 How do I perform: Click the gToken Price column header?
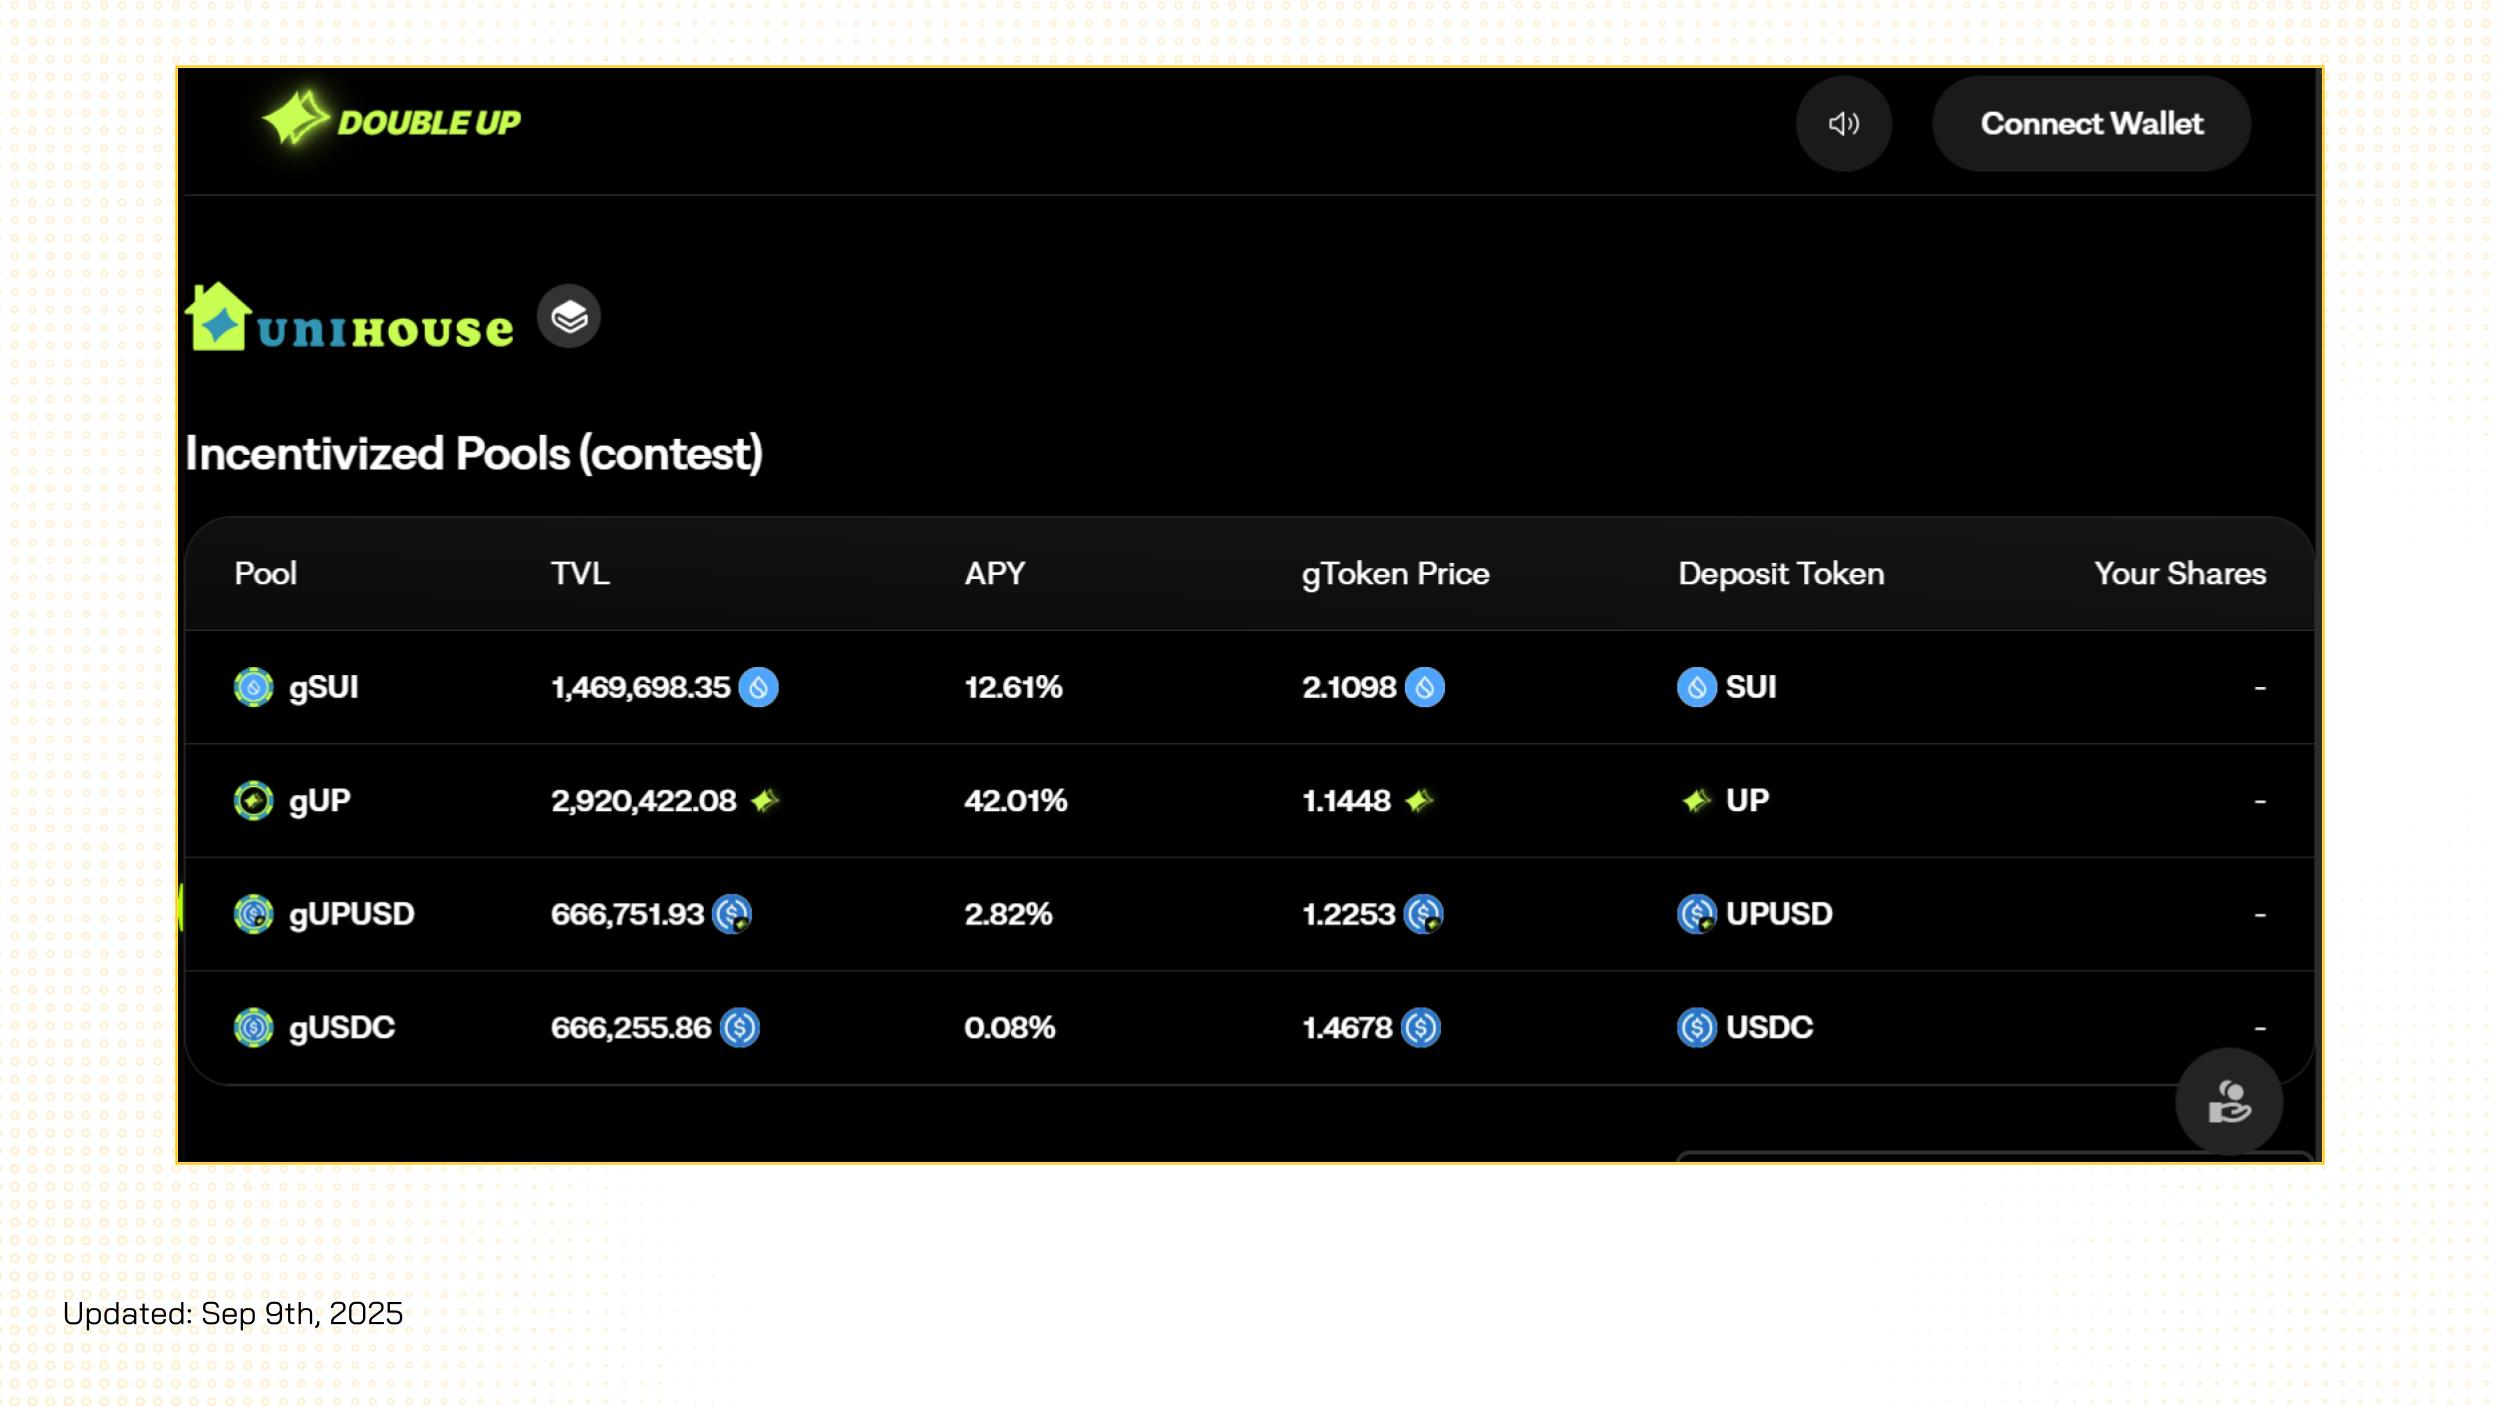(x=1395, y=574)
